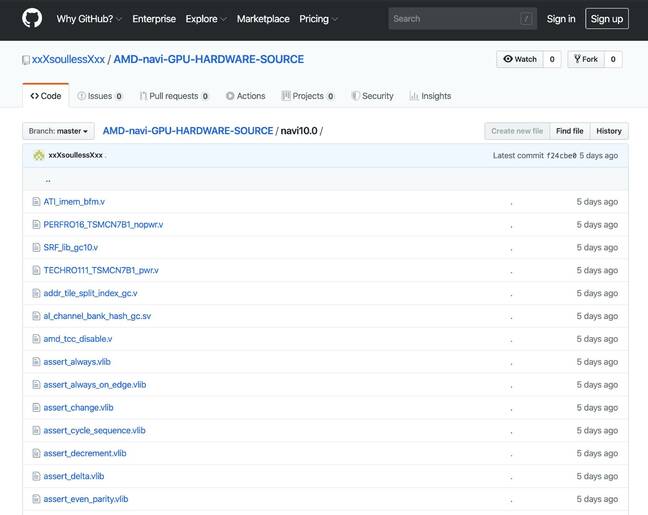Screen dimensions: 648x515
Task: Switch to the Projects tab
Action: [307, 96]
